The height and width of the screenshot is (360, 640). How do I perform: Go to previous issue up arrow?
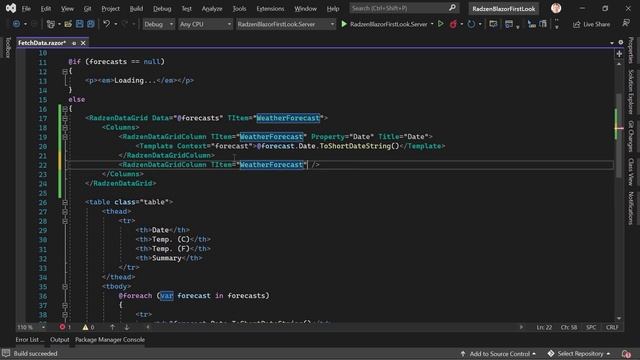click(112, 327)
